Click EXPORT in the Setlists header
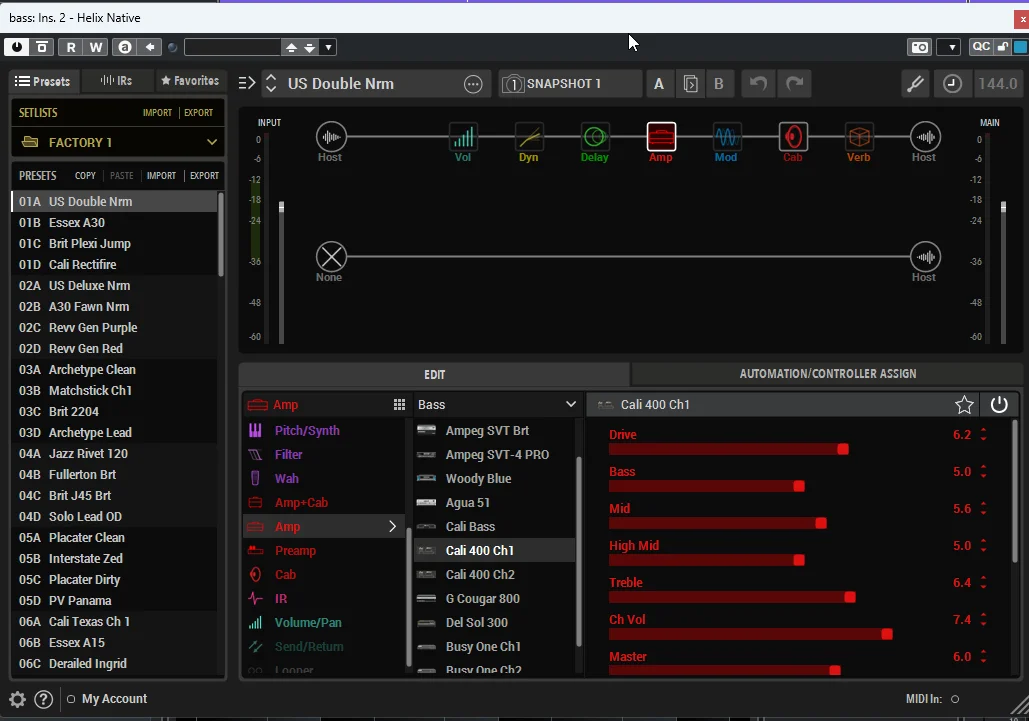The image size is (1029, 721). click(x=198, y=113)
